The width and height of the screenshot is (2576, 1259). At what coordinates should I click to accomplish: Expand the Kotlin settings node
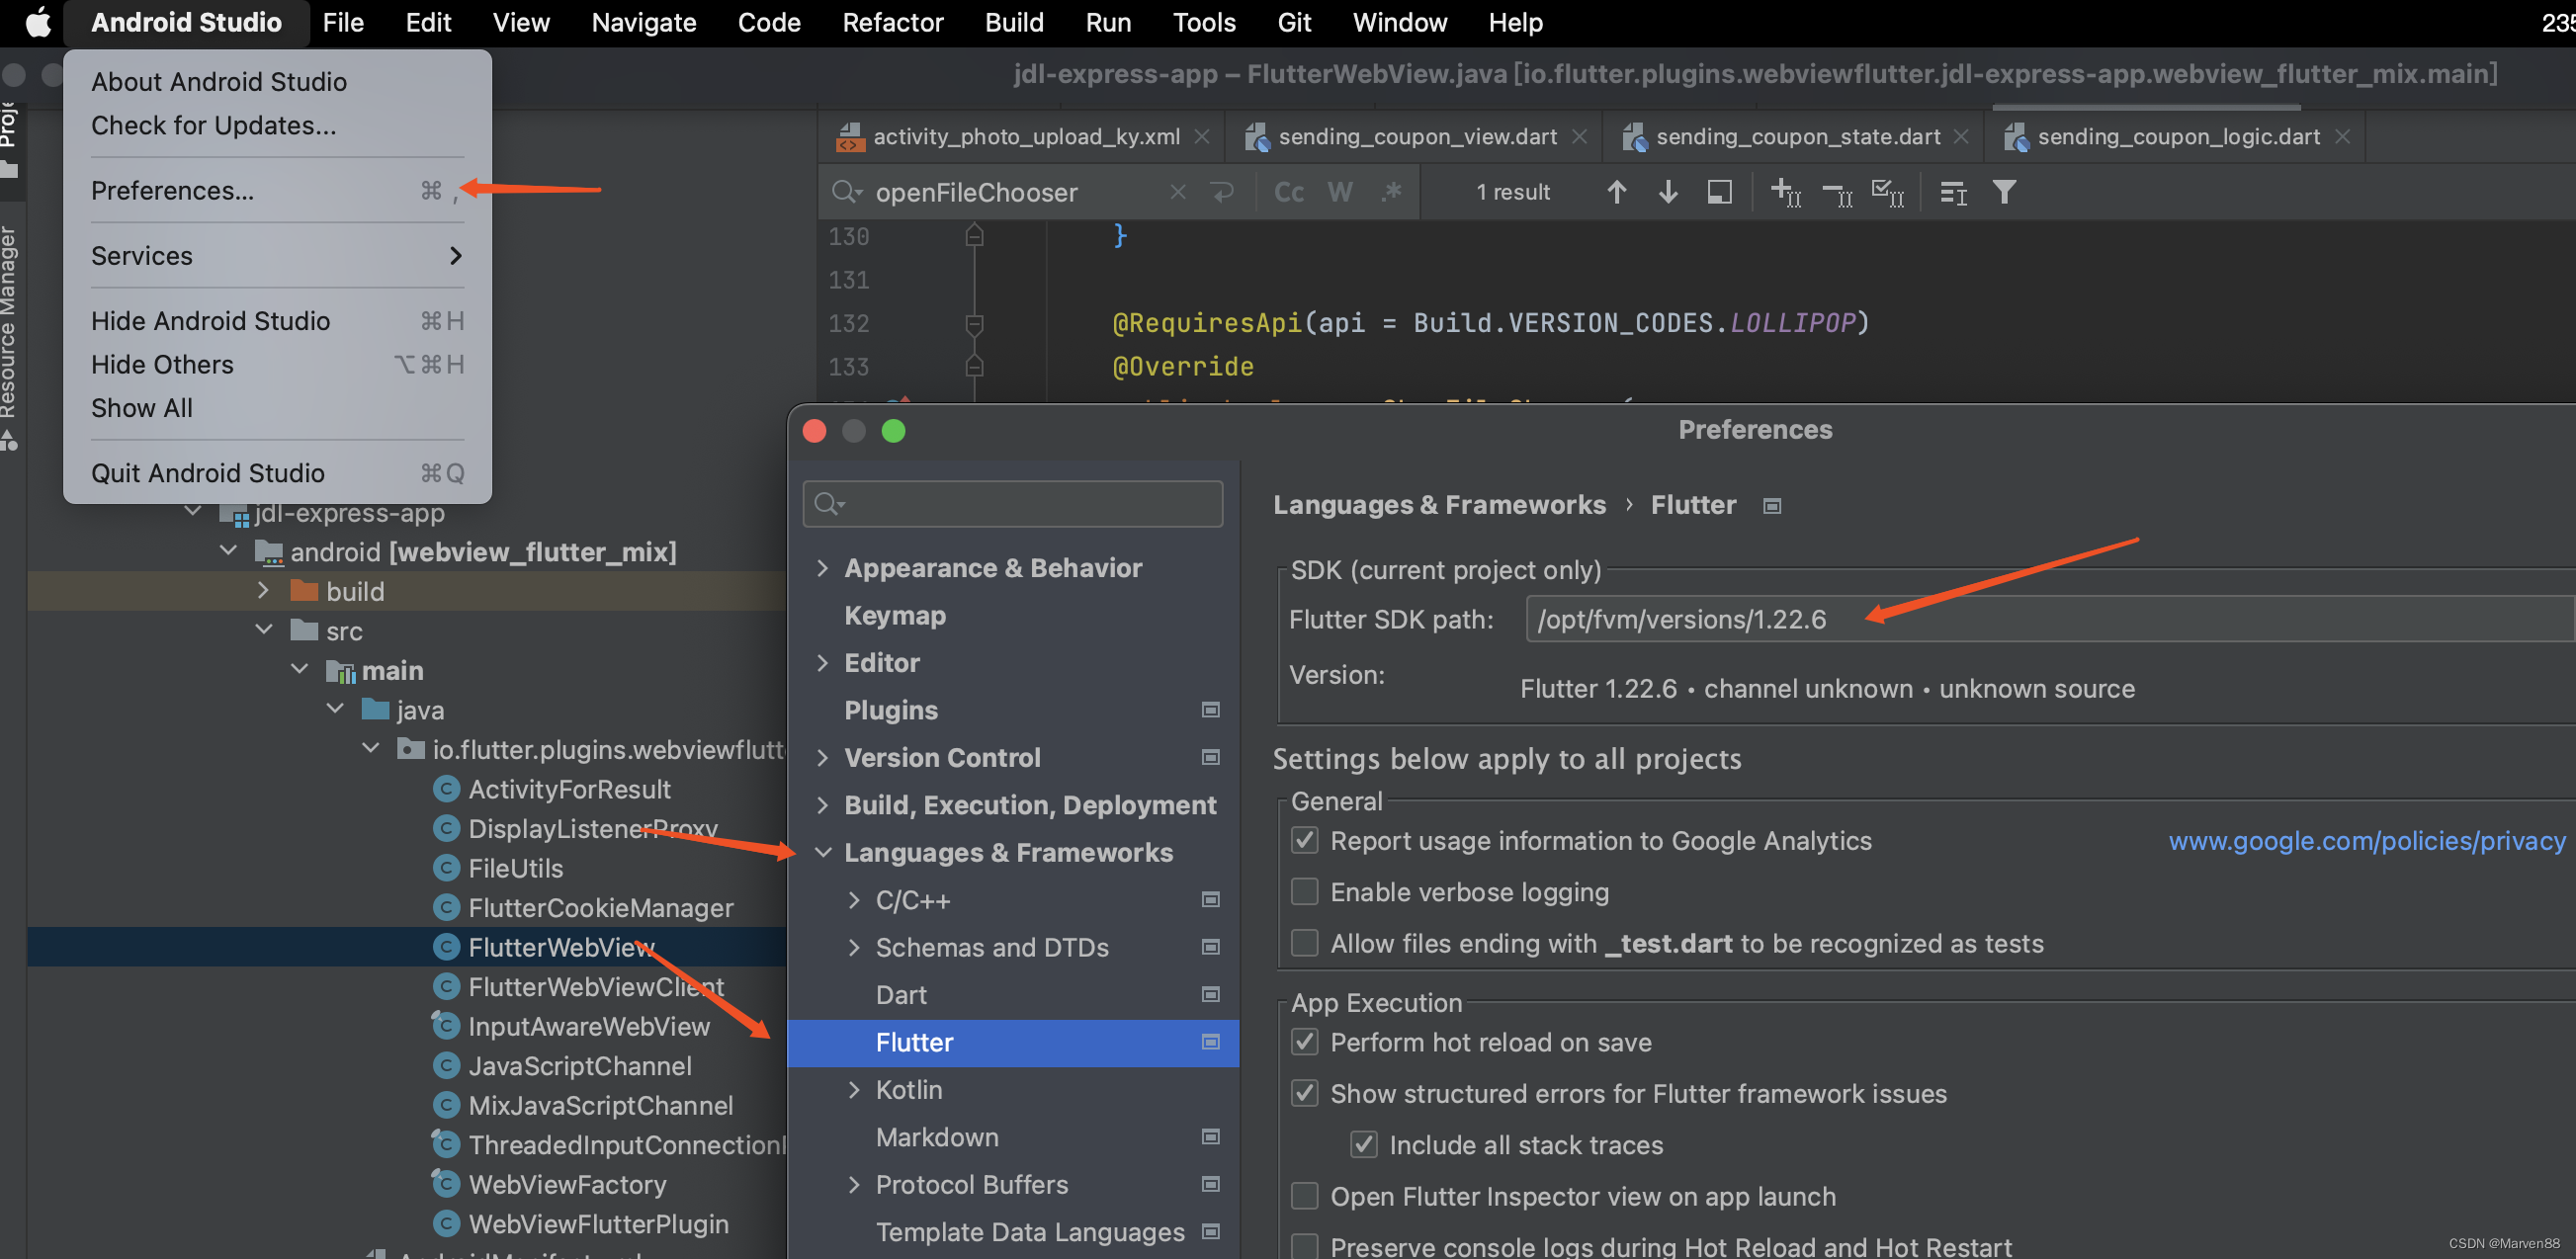click(853, 1089)
